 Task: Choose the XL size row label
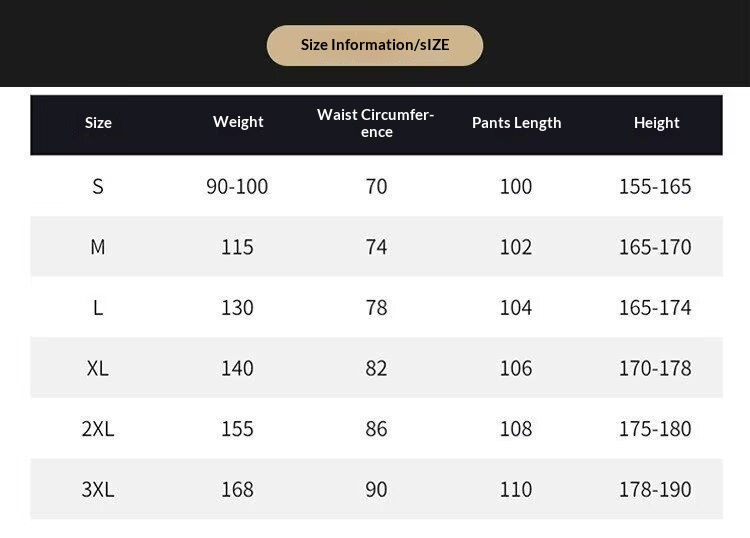98,368
